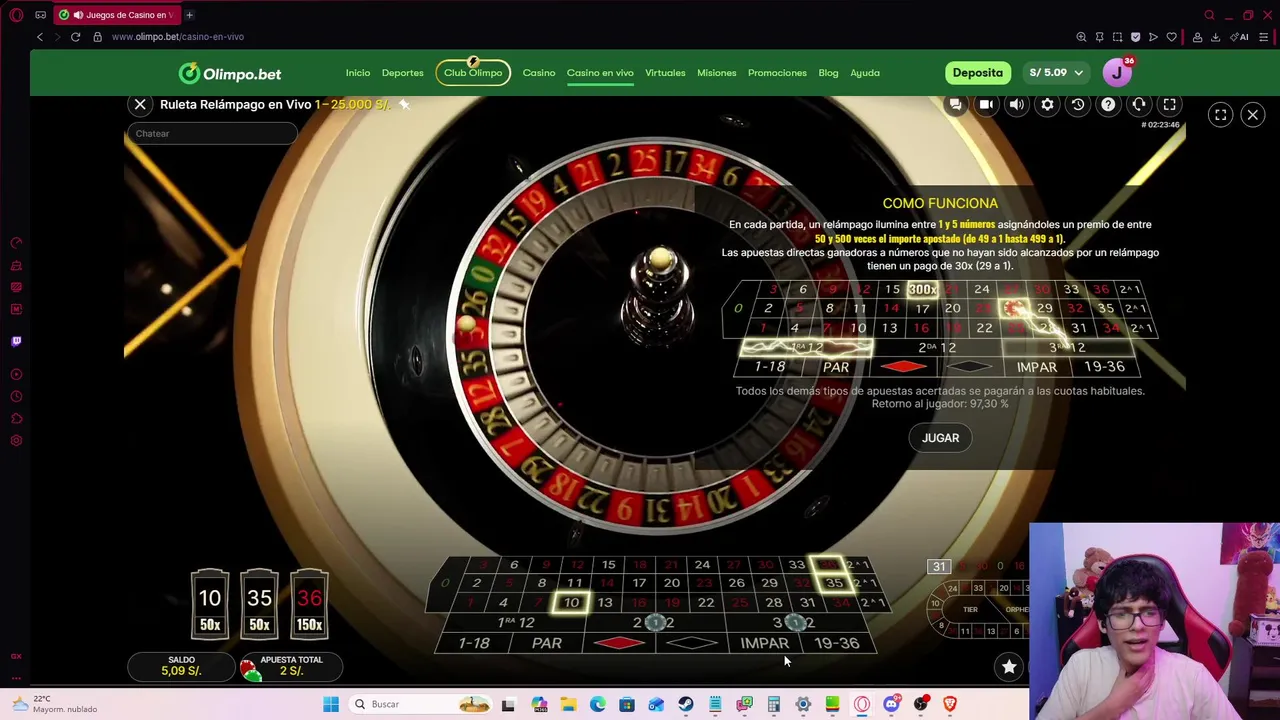Viewport: 1280px width, 720px height.
Task: Click the Olimpo.bet logo
Action: (x=230, y=73)
